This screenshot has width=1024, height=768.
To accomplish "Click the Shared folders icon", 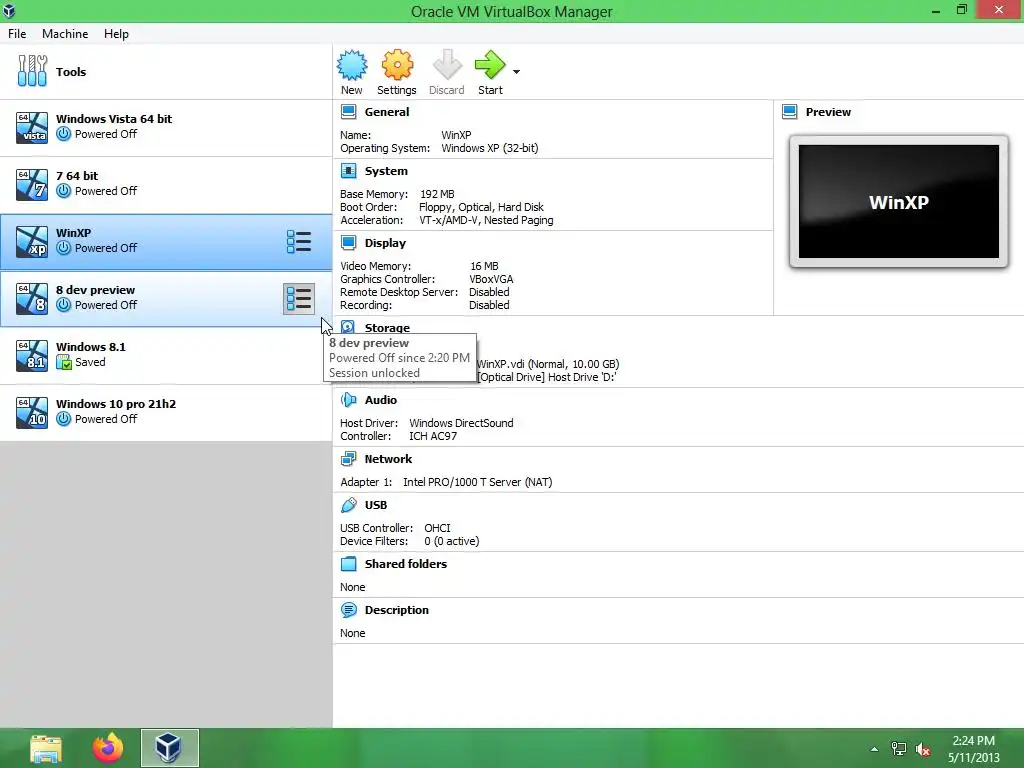I will pos(349,564).
